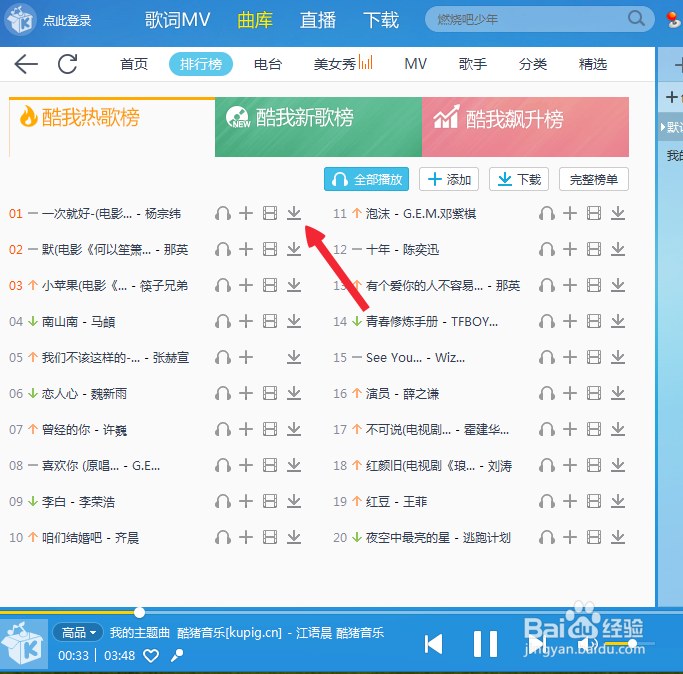
Task: Open the 歌手 sub tab
Action: tap(473, 64)
